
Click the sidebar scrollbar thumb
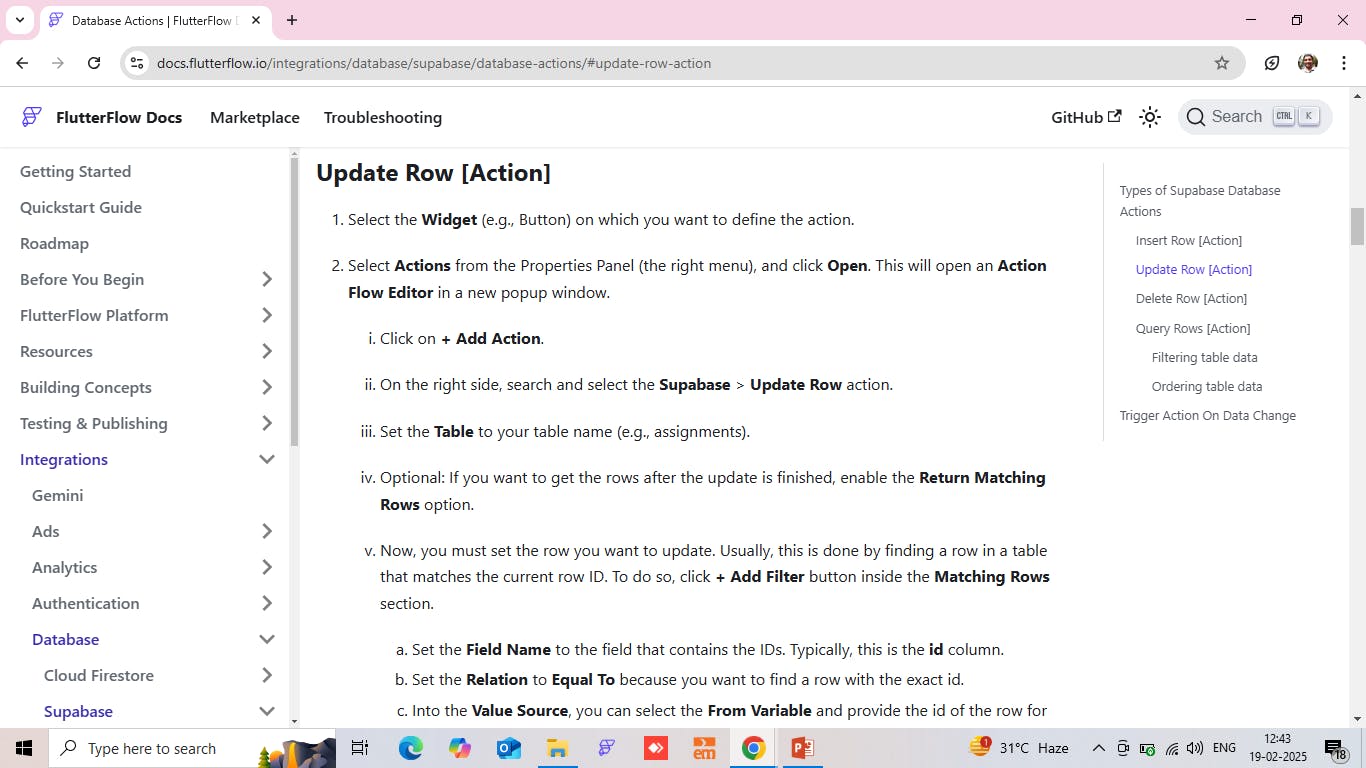(x=294, y=302)
